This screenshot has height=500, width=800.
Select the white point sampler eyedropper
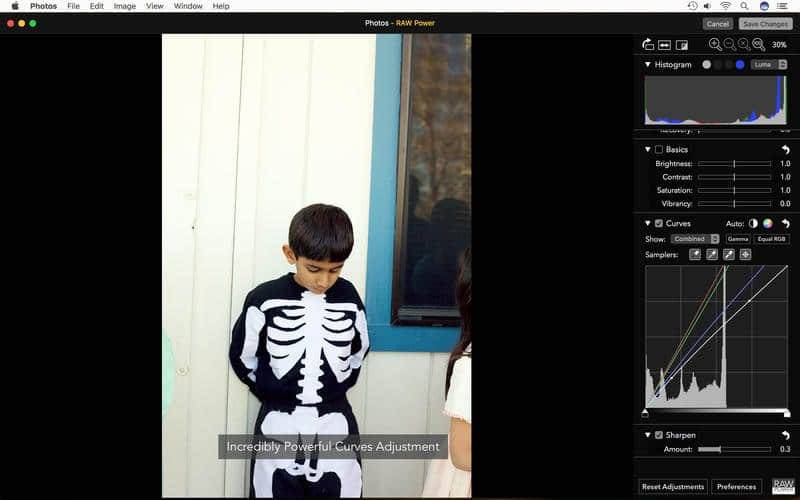coord(729,255)
